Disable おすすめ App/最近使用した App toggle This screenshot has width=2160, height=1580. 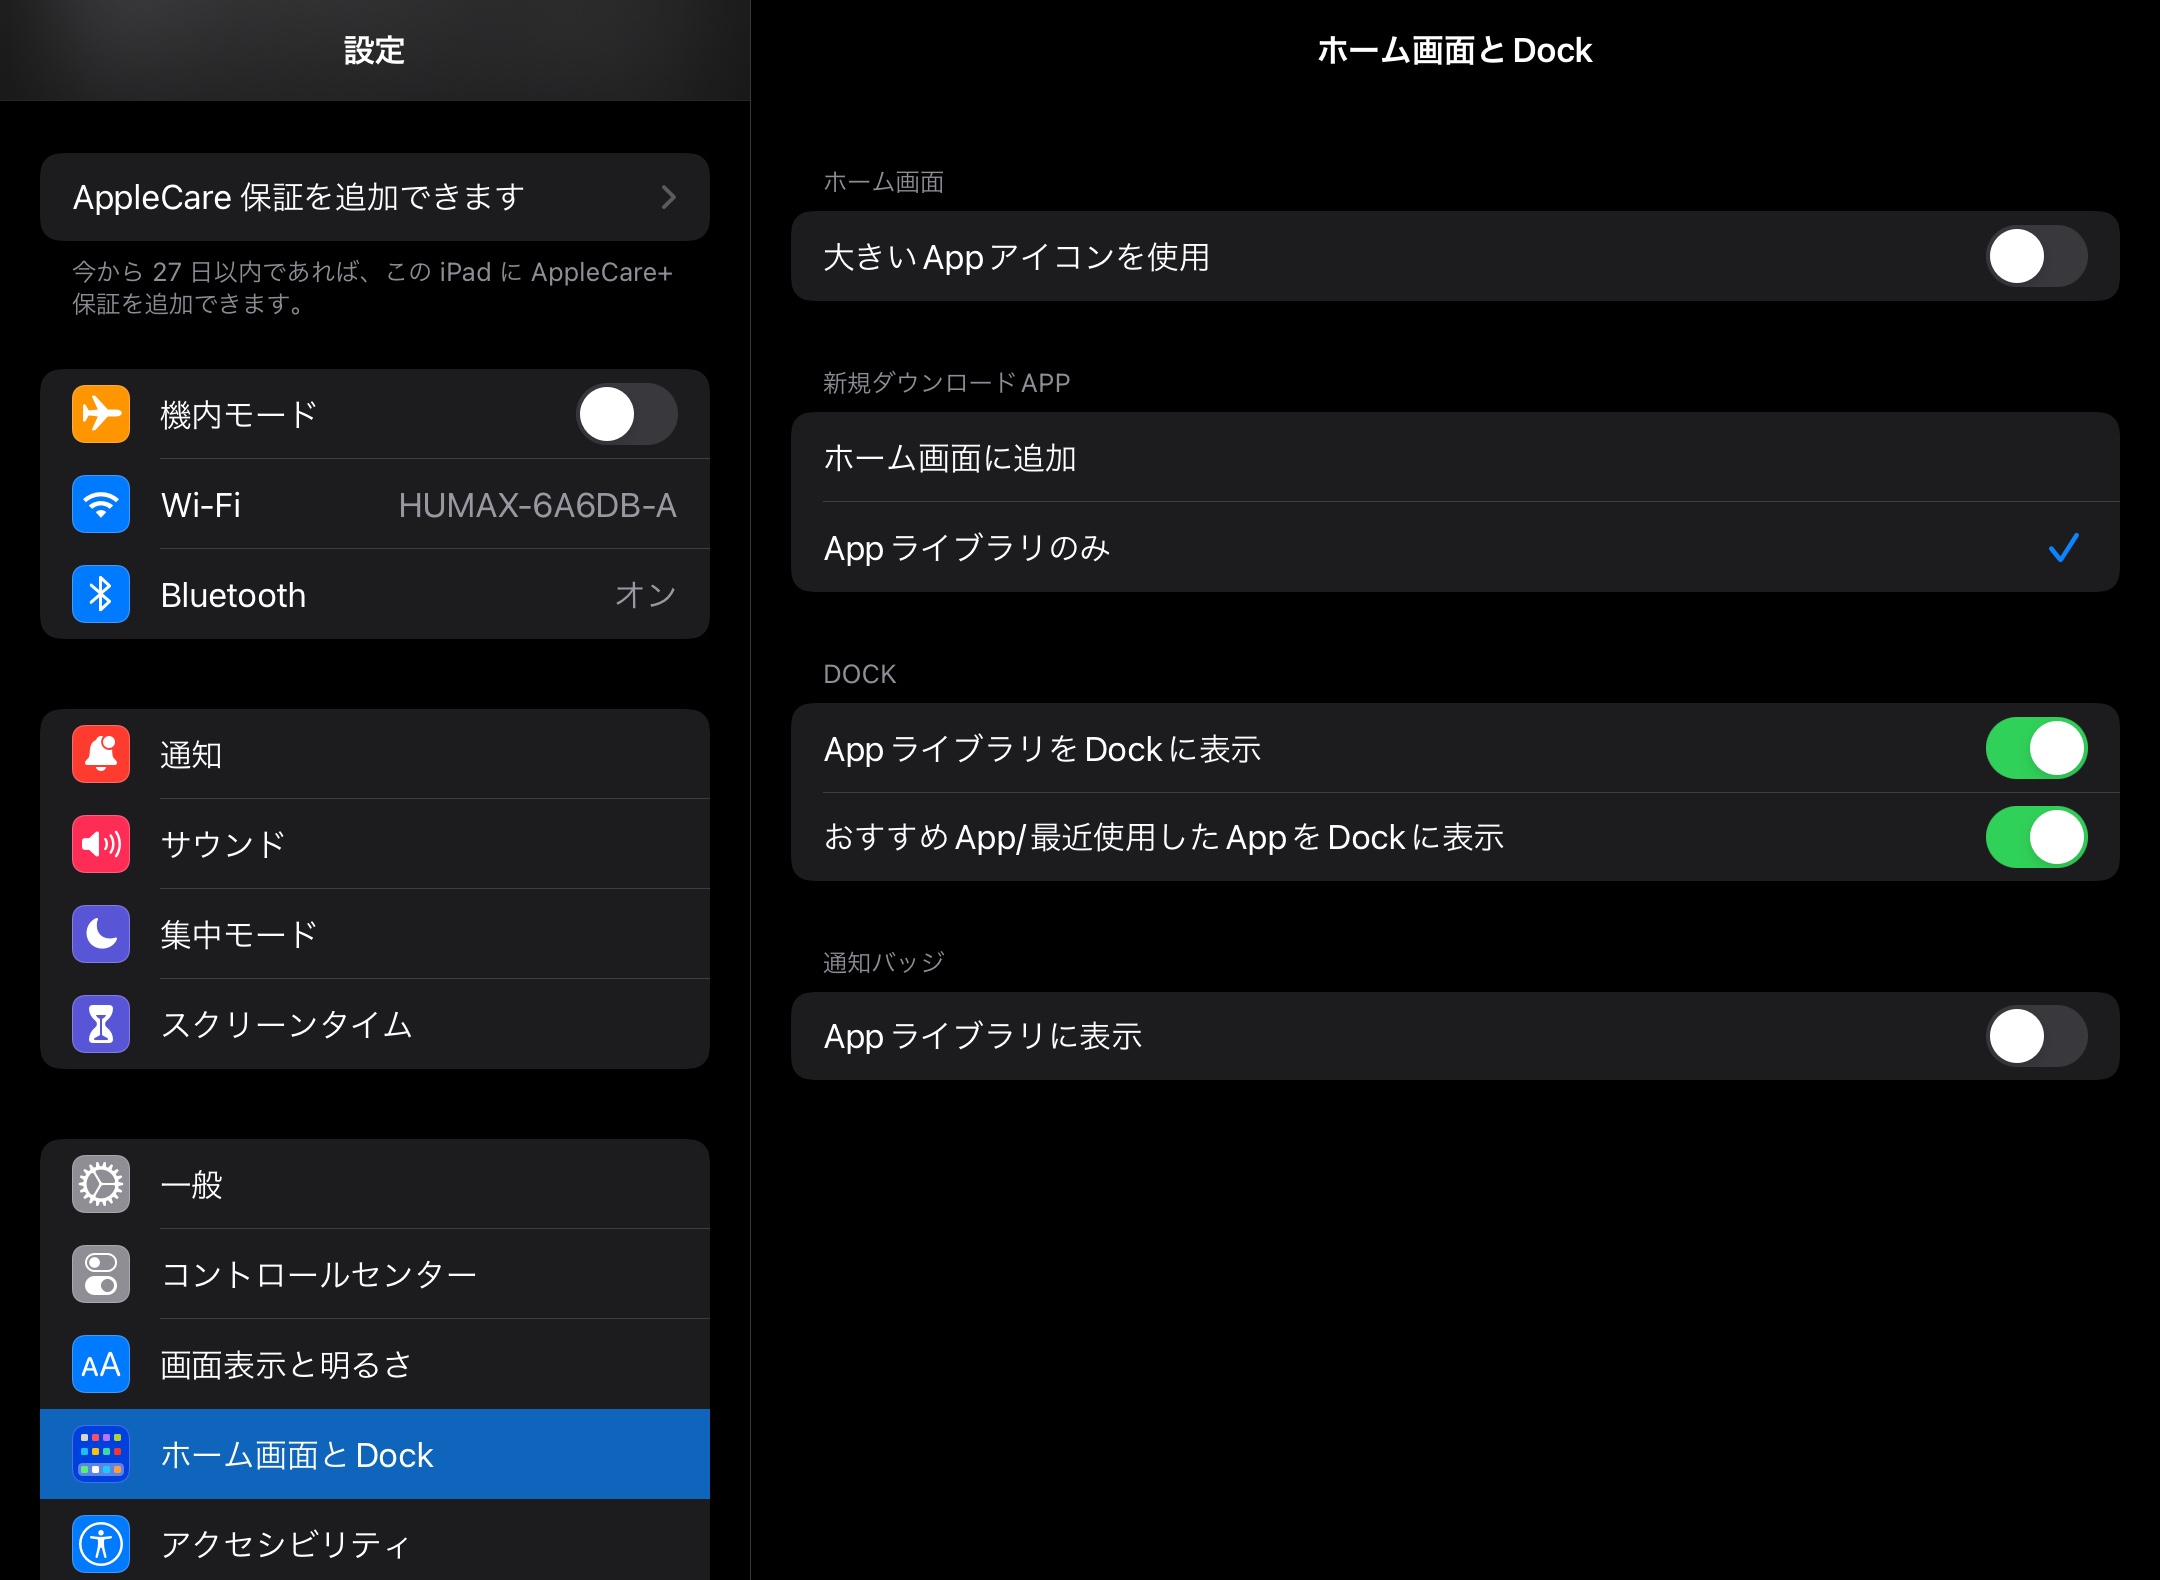pos(2035,837)
